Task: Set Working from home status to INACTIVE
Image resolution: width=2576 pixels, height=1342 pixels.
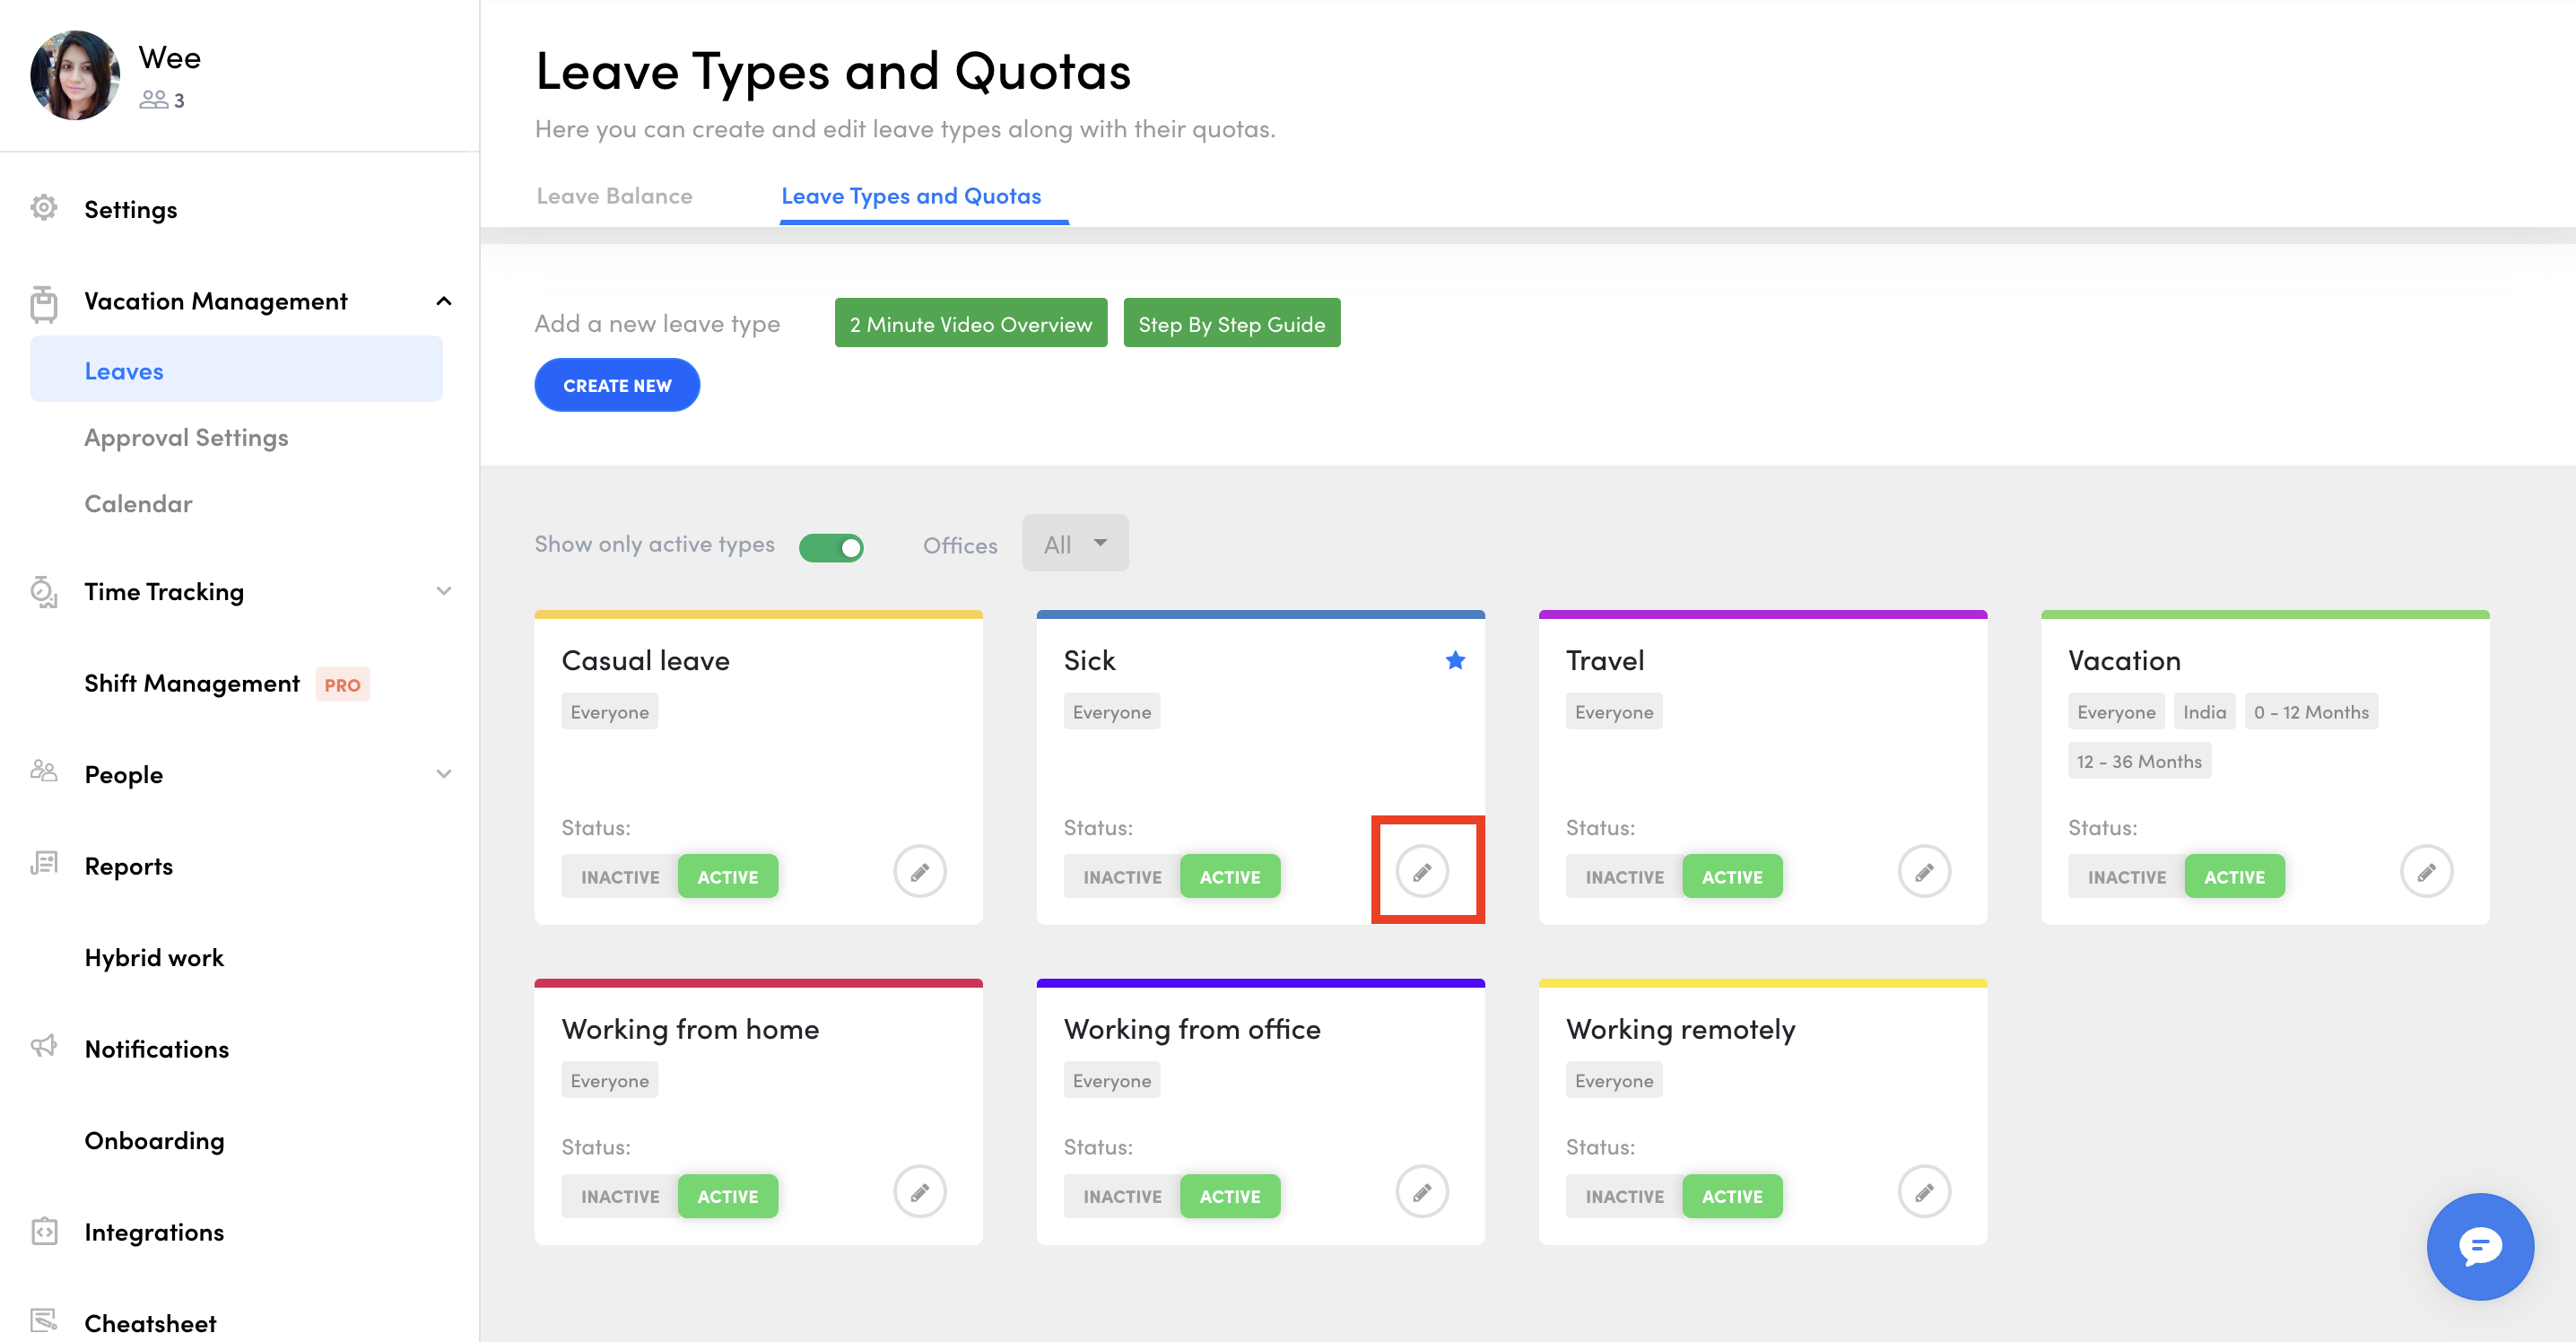Action: (x=620, y=1196)
